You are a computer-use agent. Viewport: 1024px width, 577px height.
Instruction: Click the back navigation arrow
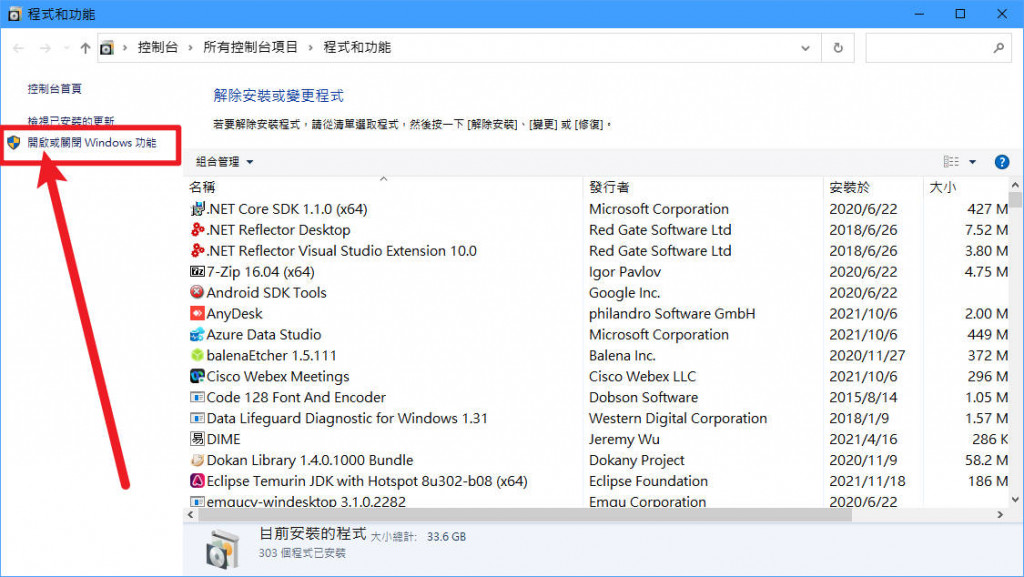[x=18, y=48]
